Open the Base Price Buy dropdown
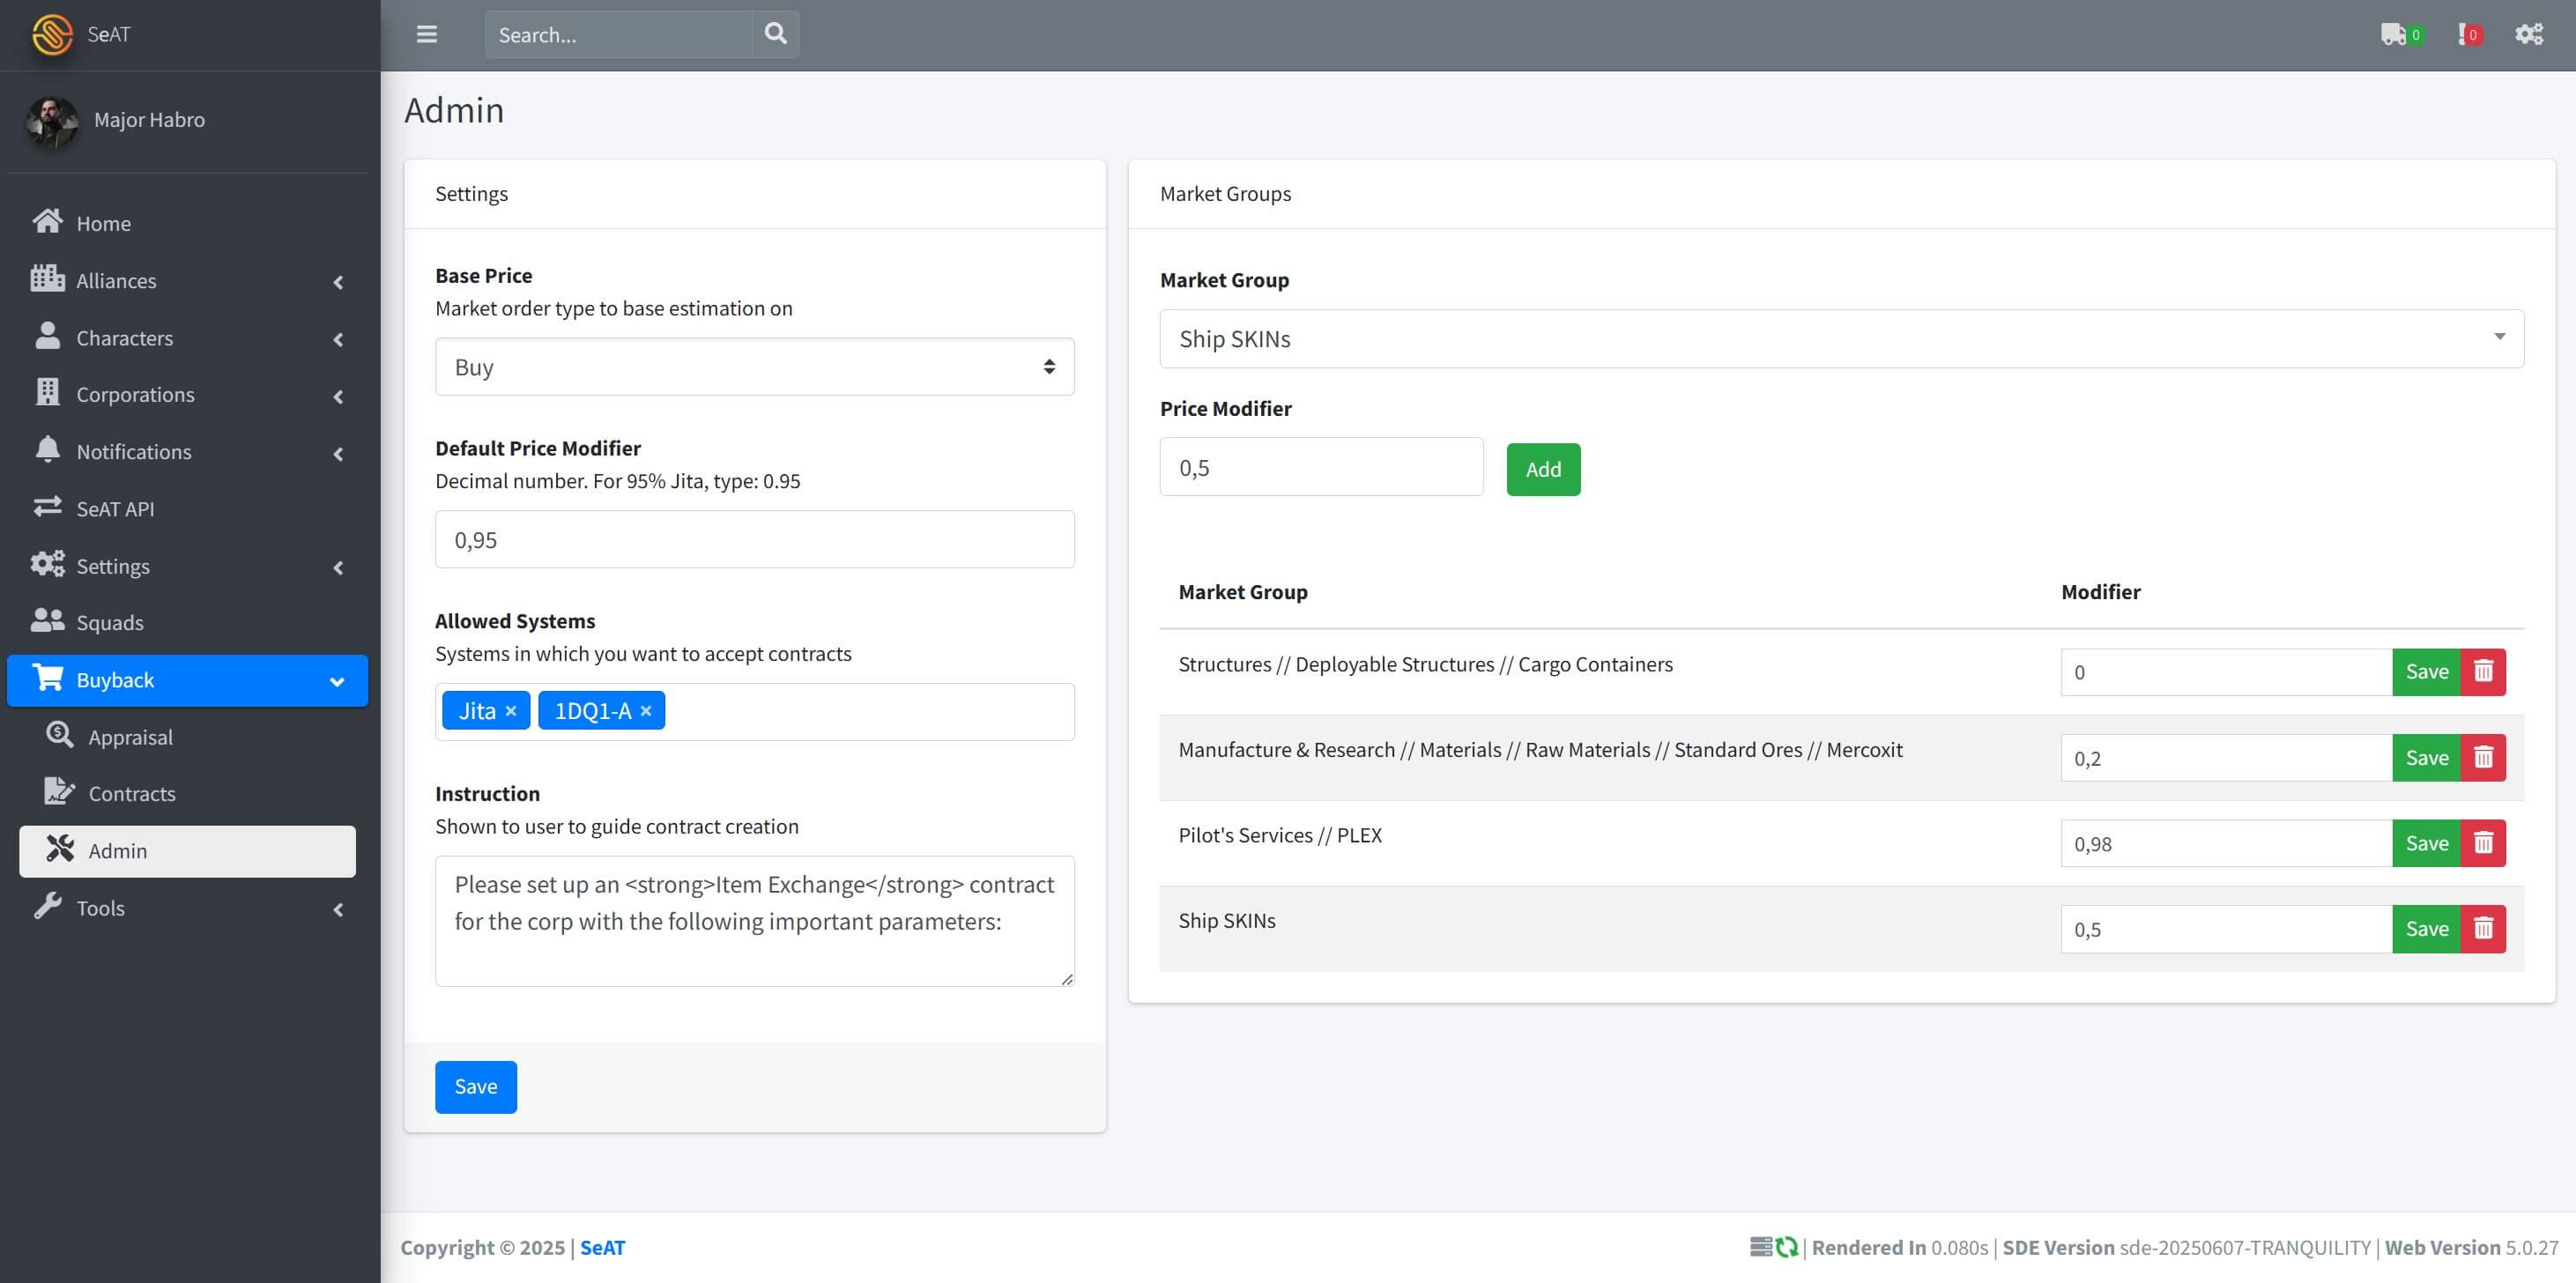The height and width of the screenshot is (1283, 2576). 754,367
